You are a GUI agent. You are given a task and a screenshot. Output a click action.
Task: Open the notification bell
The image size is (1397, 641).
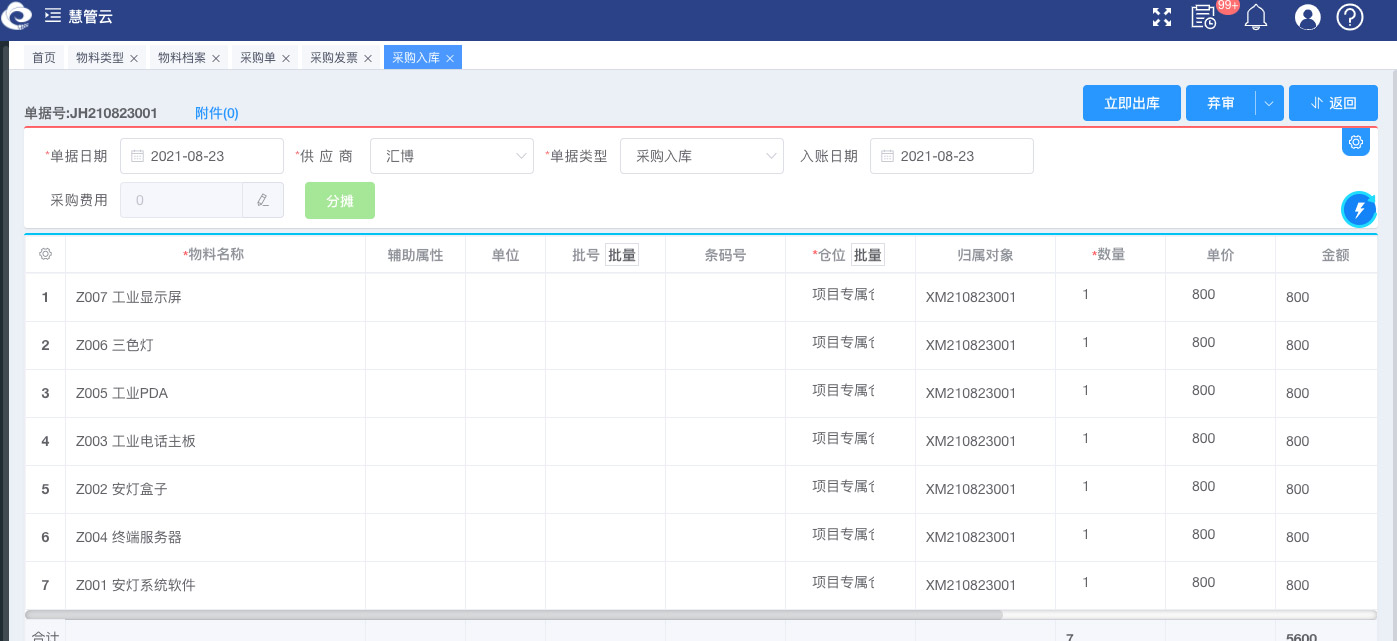[1256, 17]
